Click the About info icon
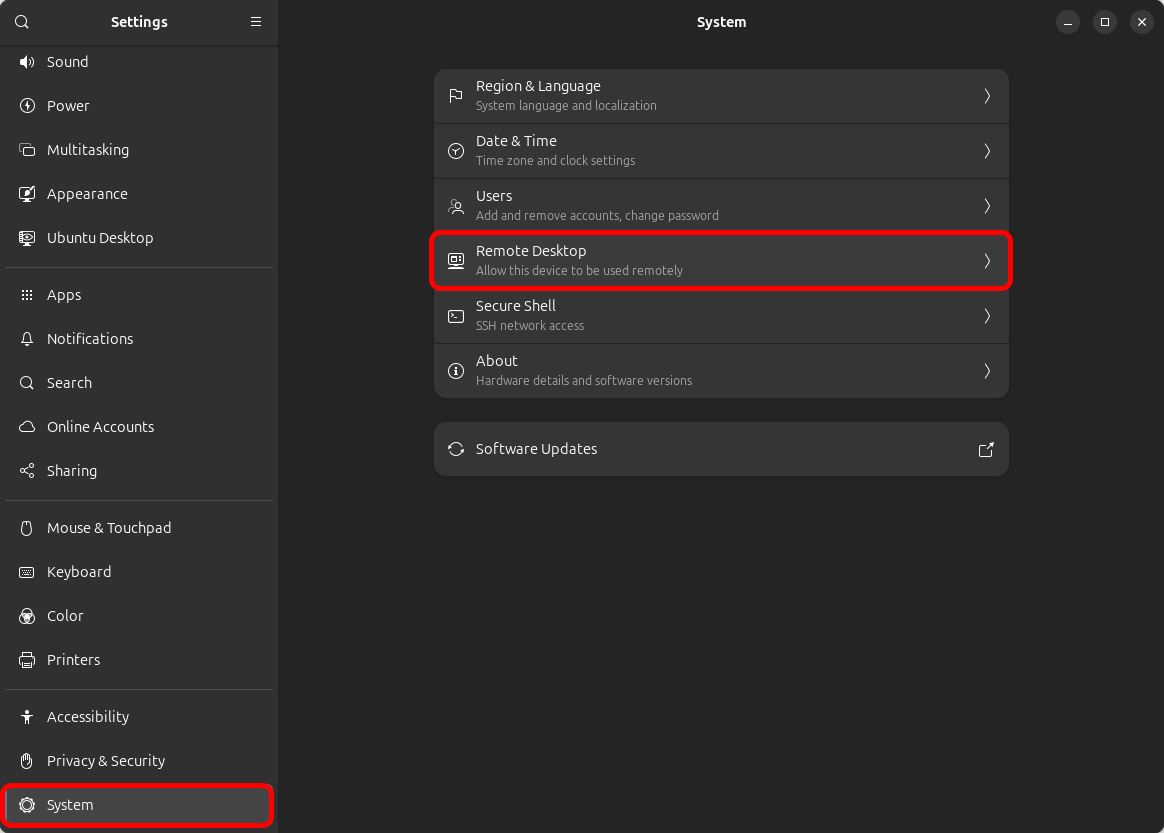The height and width of the screenshot is (833, 1164). click(456, 371)
